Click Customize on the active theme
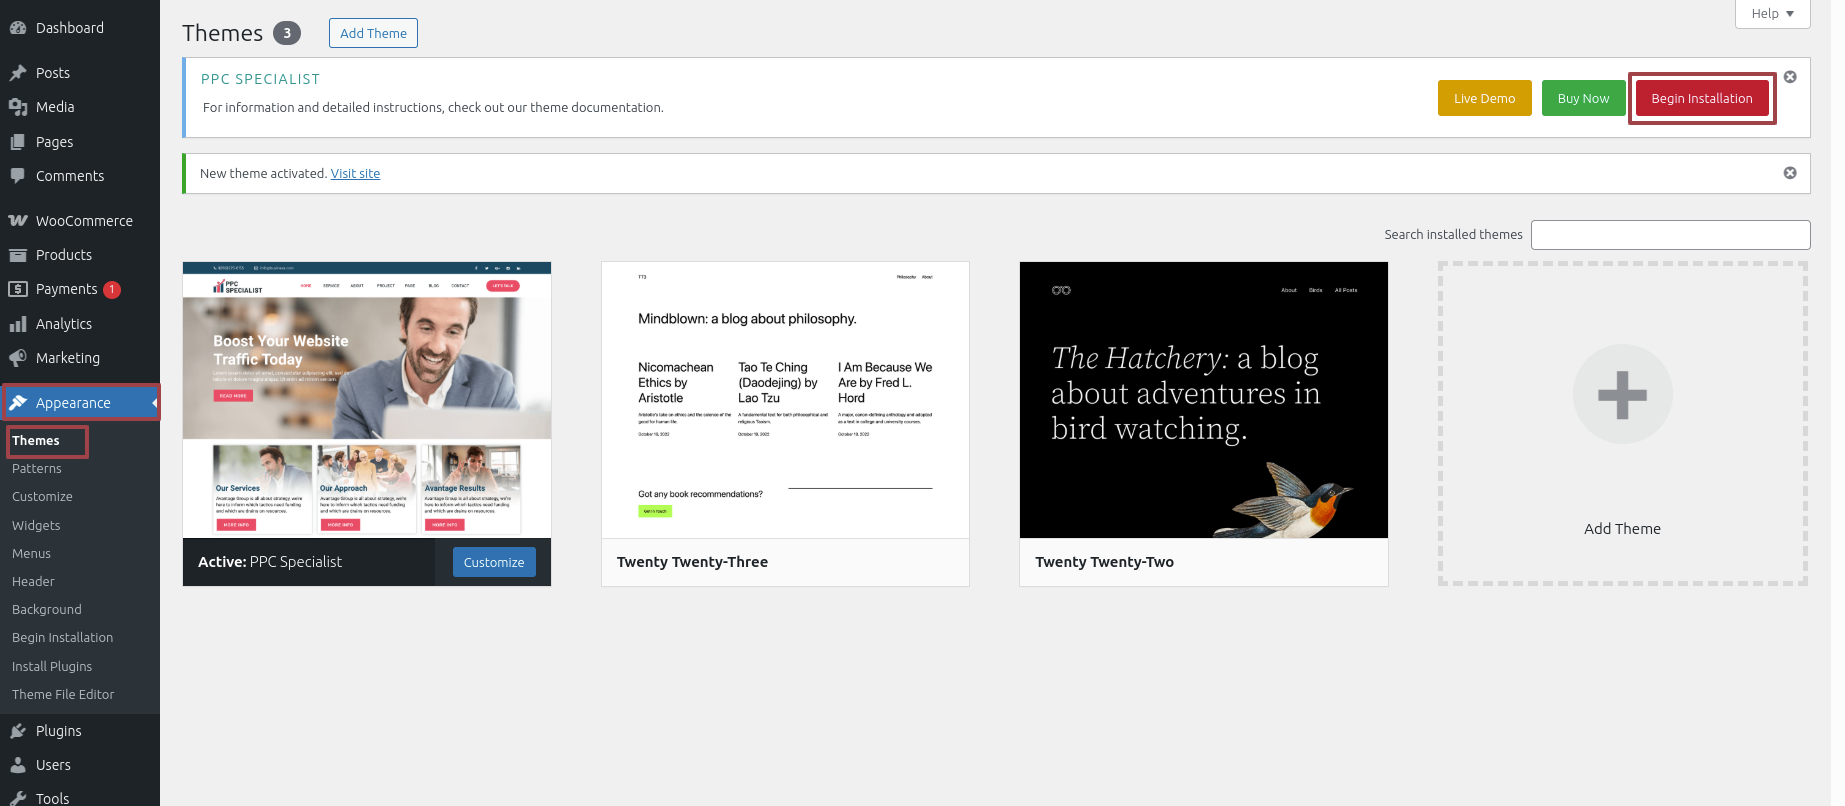Viewport: 1845px width, 806px height. point(494,562)
